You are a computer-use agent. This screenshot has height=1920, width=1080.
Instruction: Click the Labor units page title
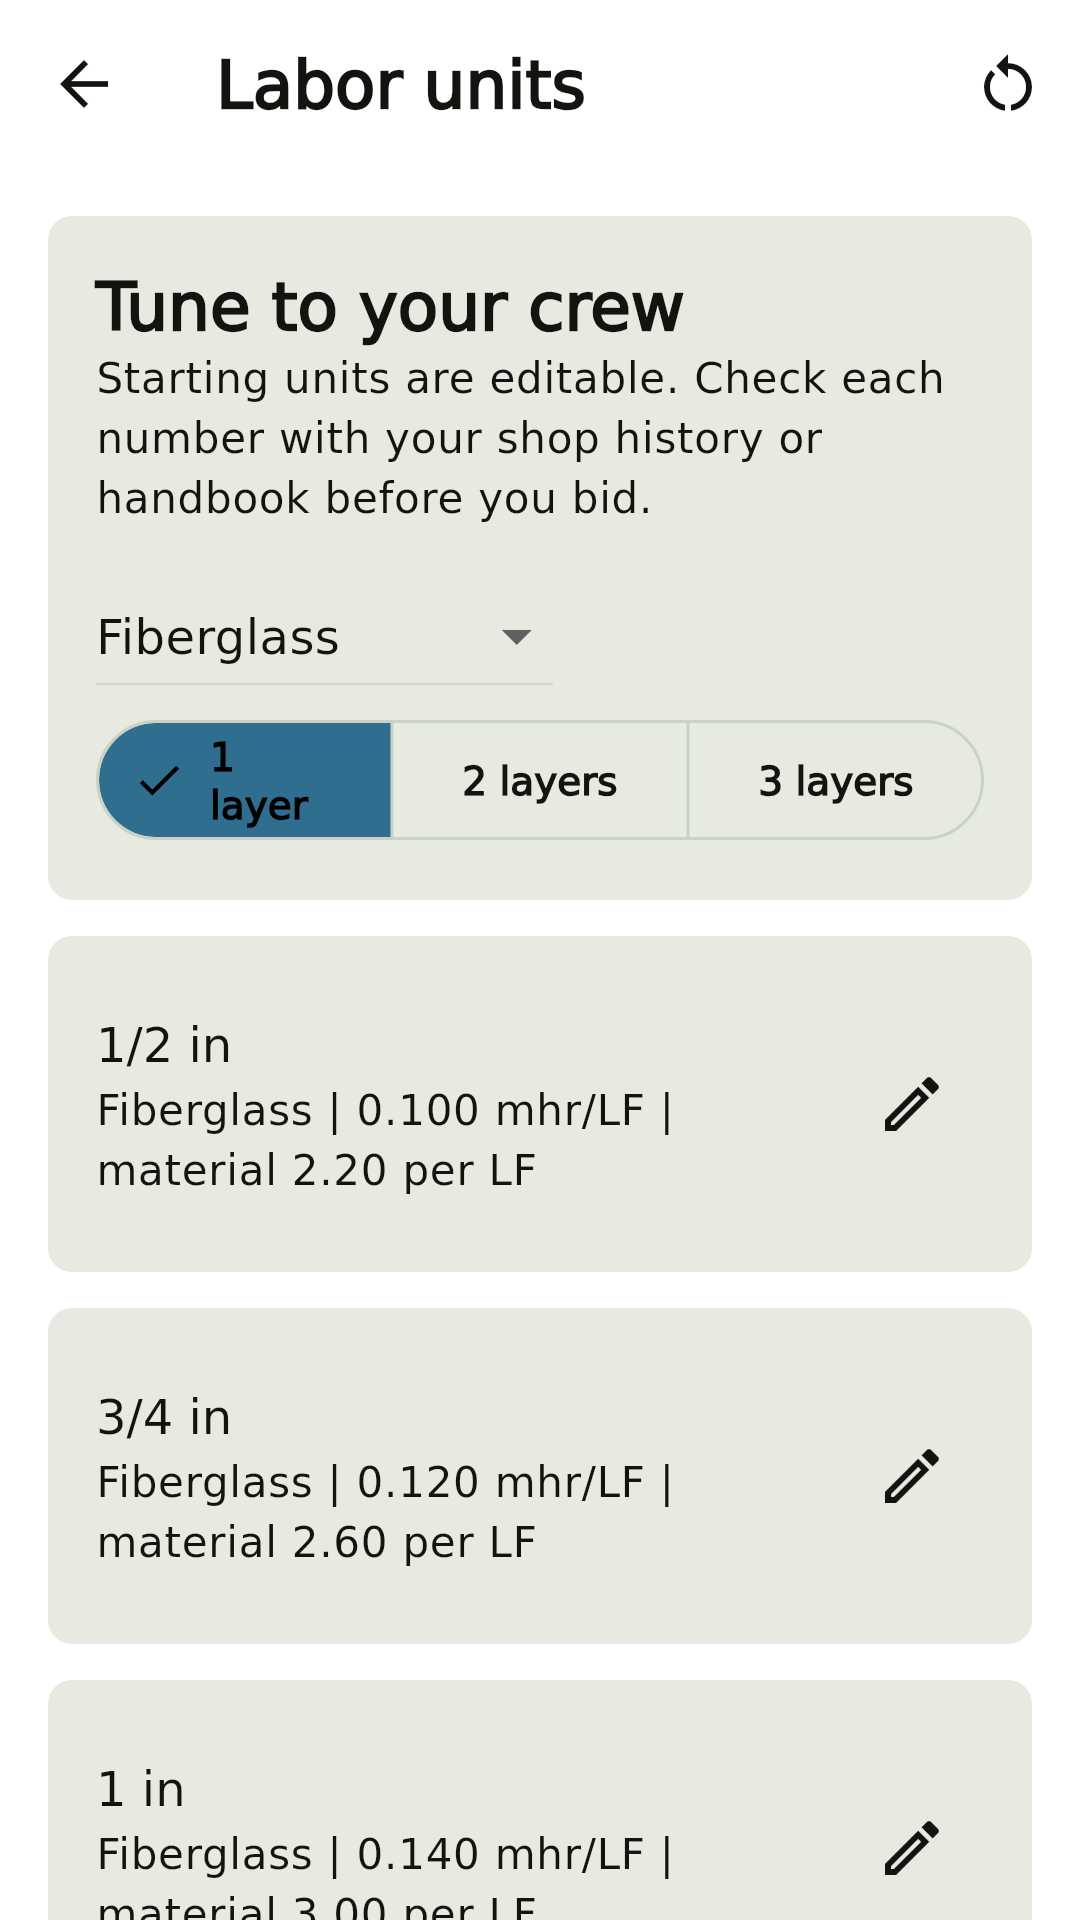pos(401,85)
